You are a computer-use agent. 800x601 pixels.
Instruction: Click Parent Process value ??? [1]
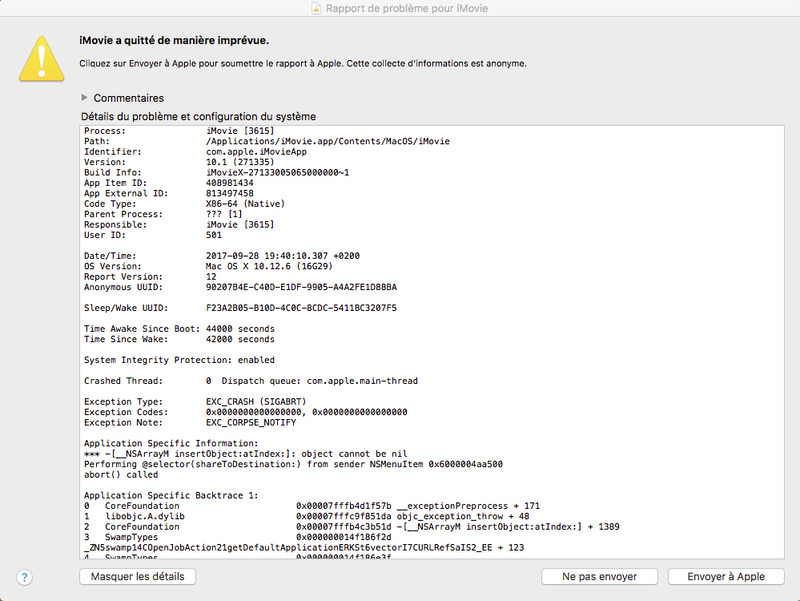point(224,214)
